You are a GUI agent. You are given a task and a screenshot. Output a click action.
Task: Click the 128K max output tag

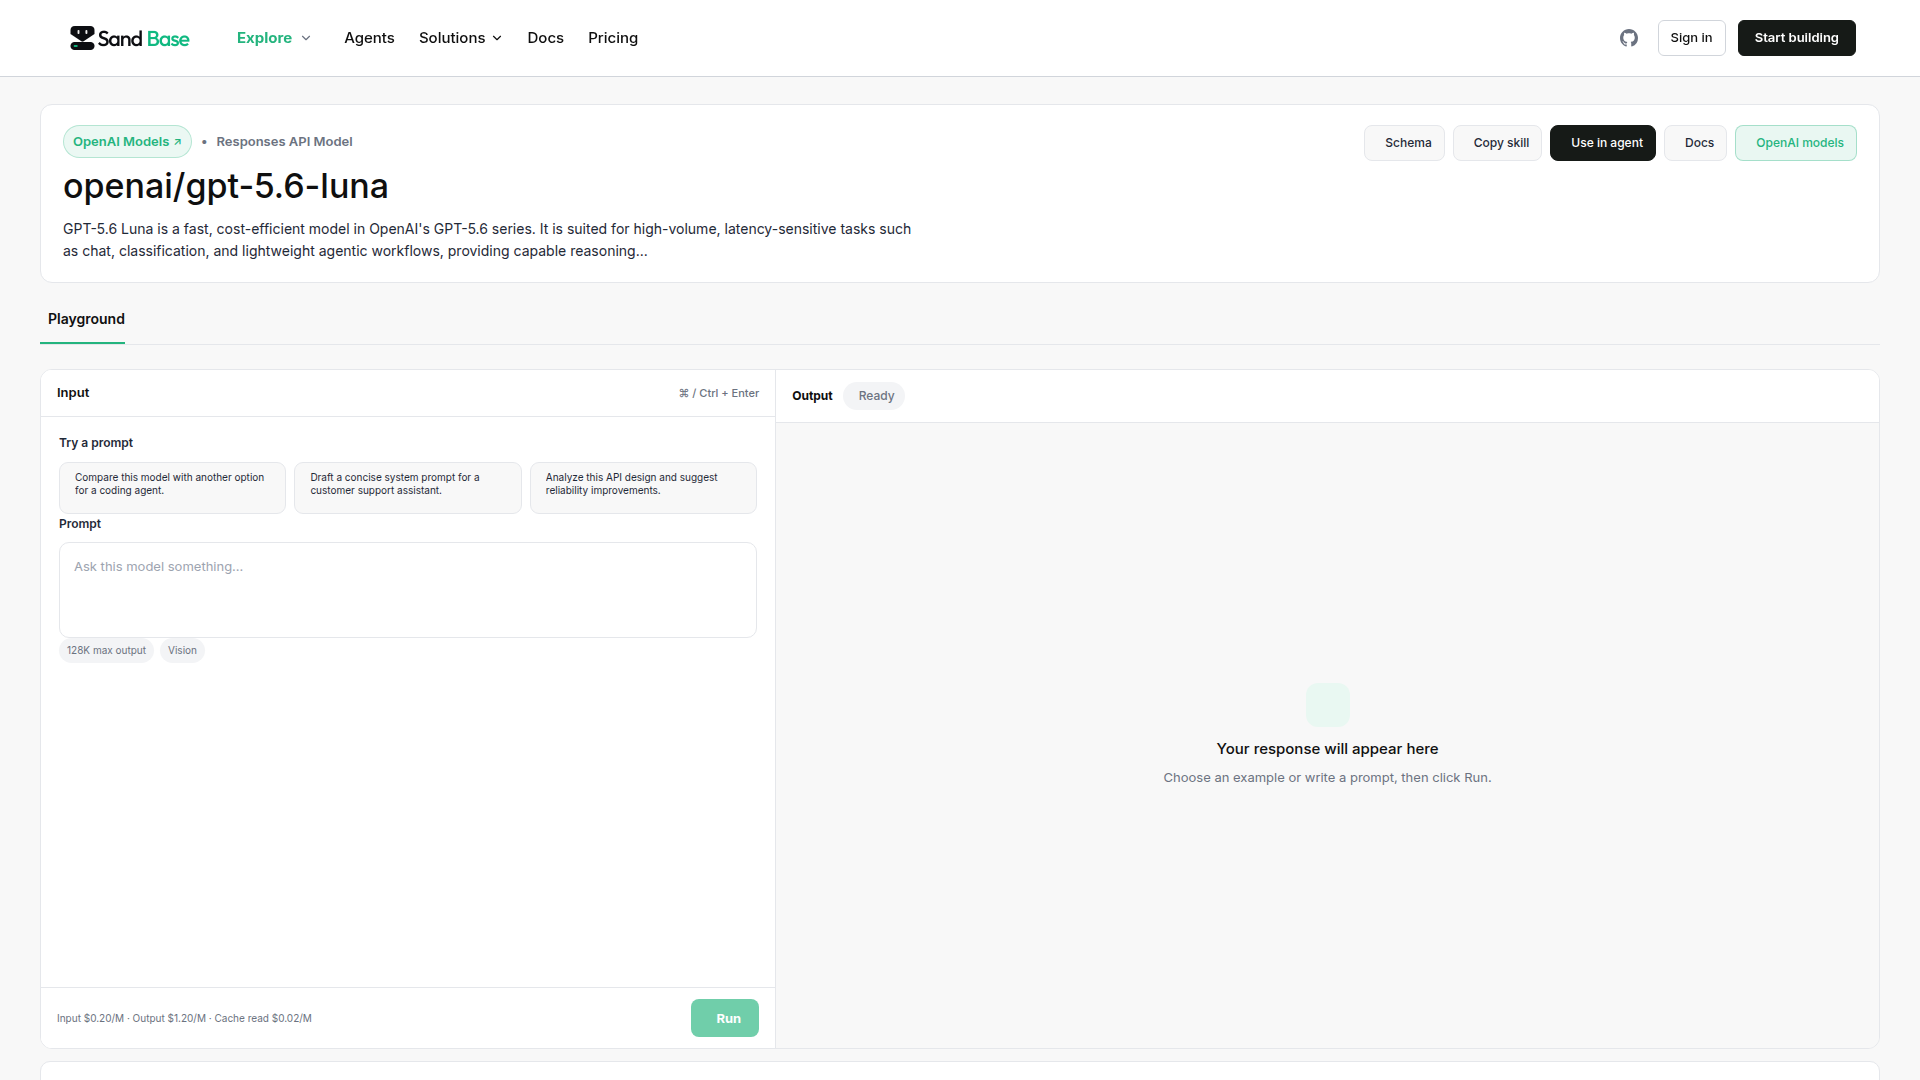tap(106, 651)
